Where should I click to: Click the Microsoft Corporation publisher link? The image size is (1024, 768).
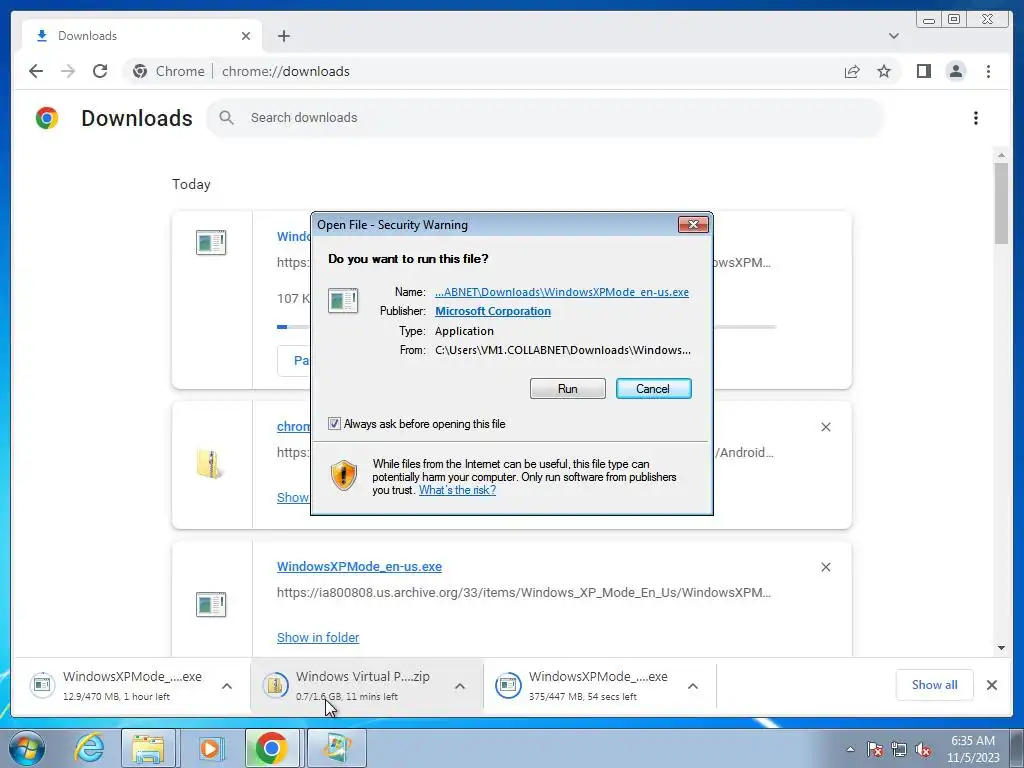[x=492, y=312]
